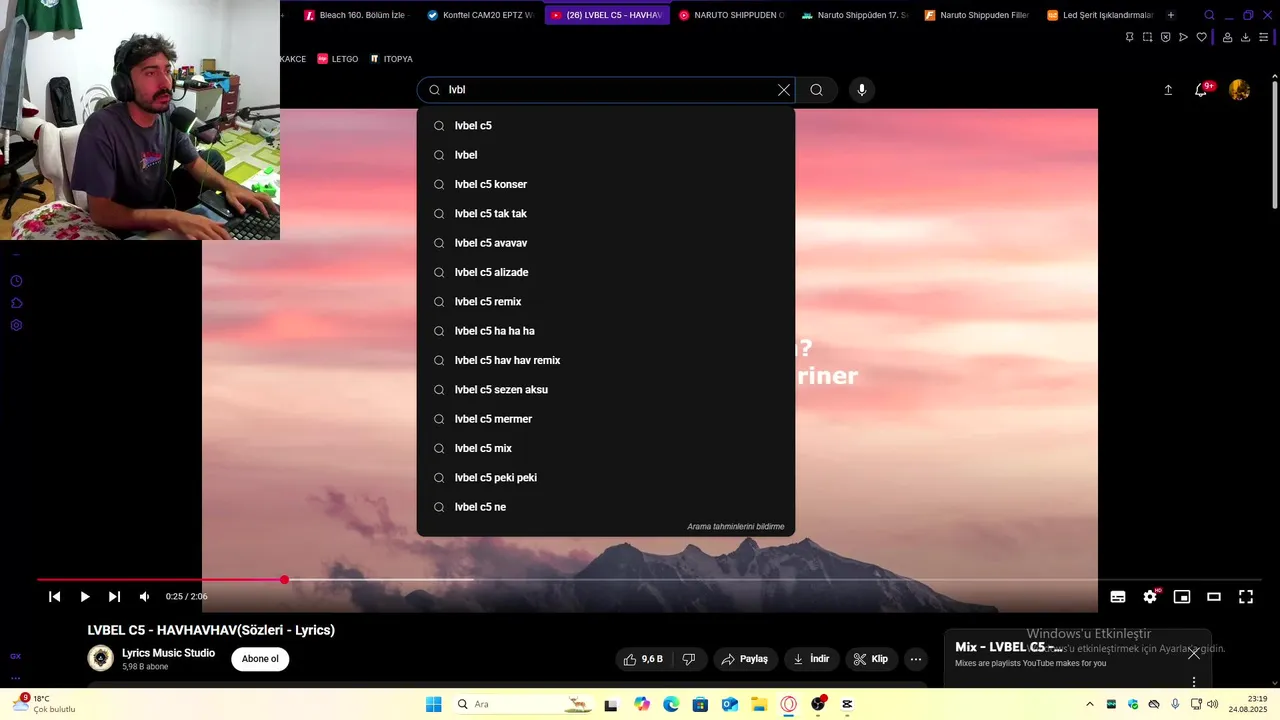
Task: Open the YouTube create/upload icon
Action: point(1168,90)
